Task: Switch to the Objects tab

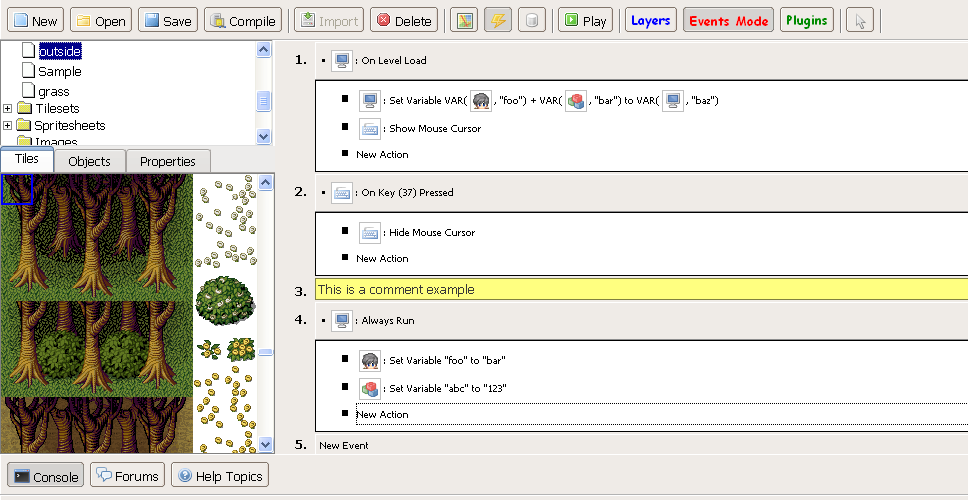Action: (90, 162)
